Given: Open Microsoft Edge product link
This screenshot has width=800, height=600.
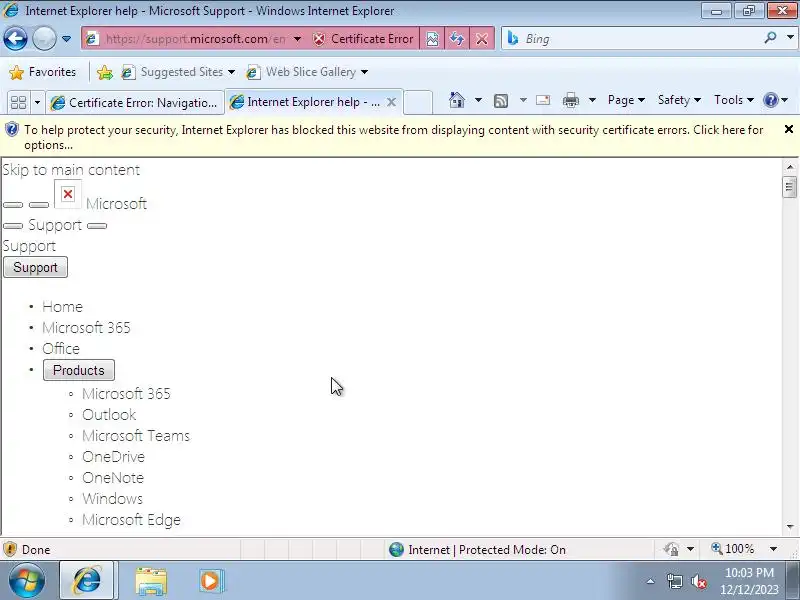Looking at the screenshot, I should click(x=131, y=520).
